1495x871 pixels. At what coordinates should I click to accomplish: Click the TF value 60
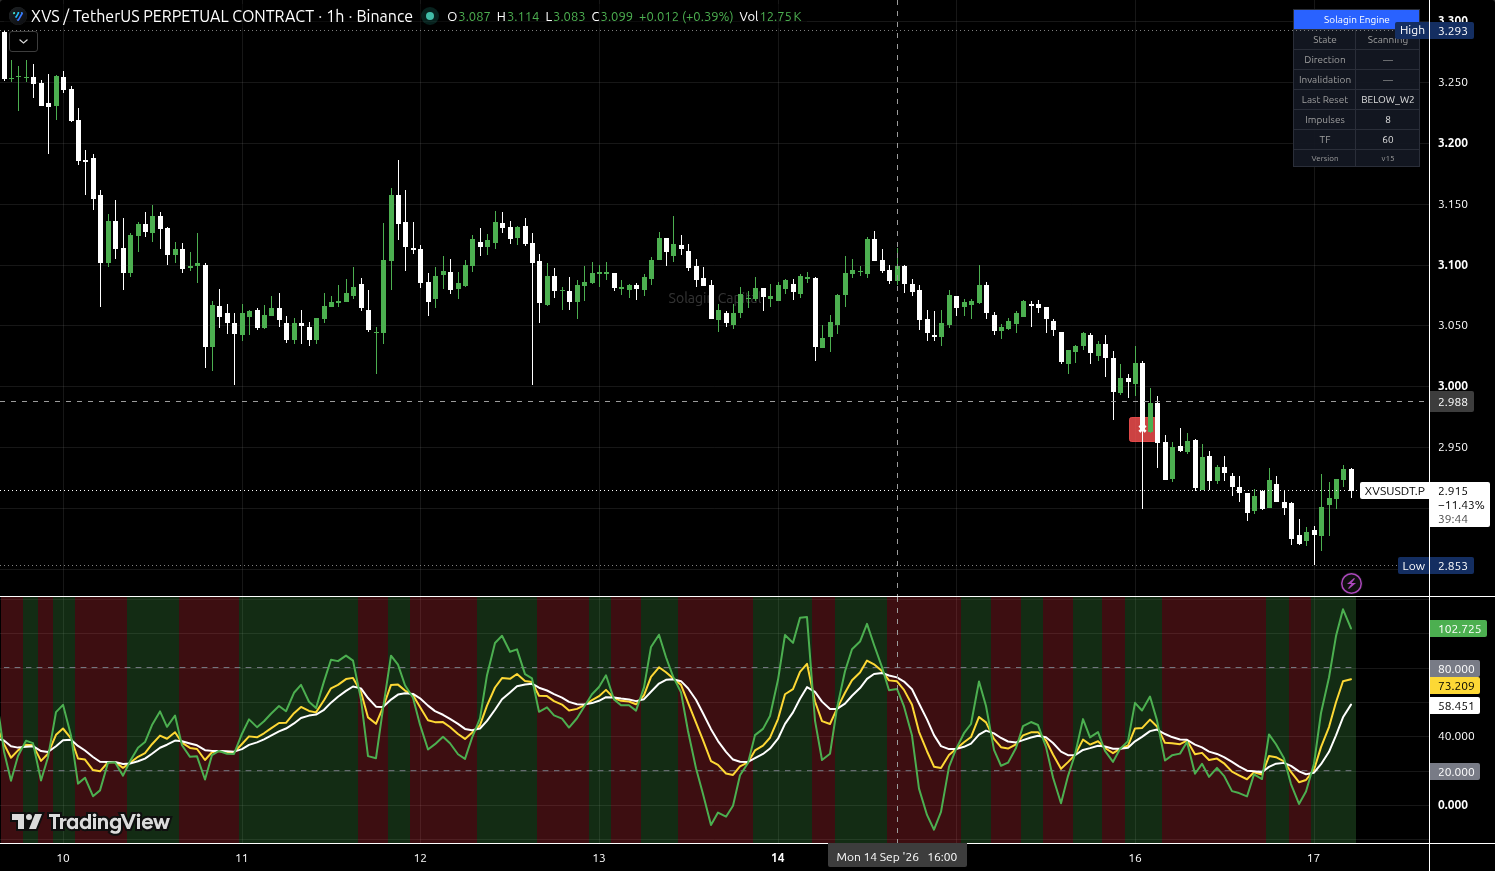tap(1388, 140)
